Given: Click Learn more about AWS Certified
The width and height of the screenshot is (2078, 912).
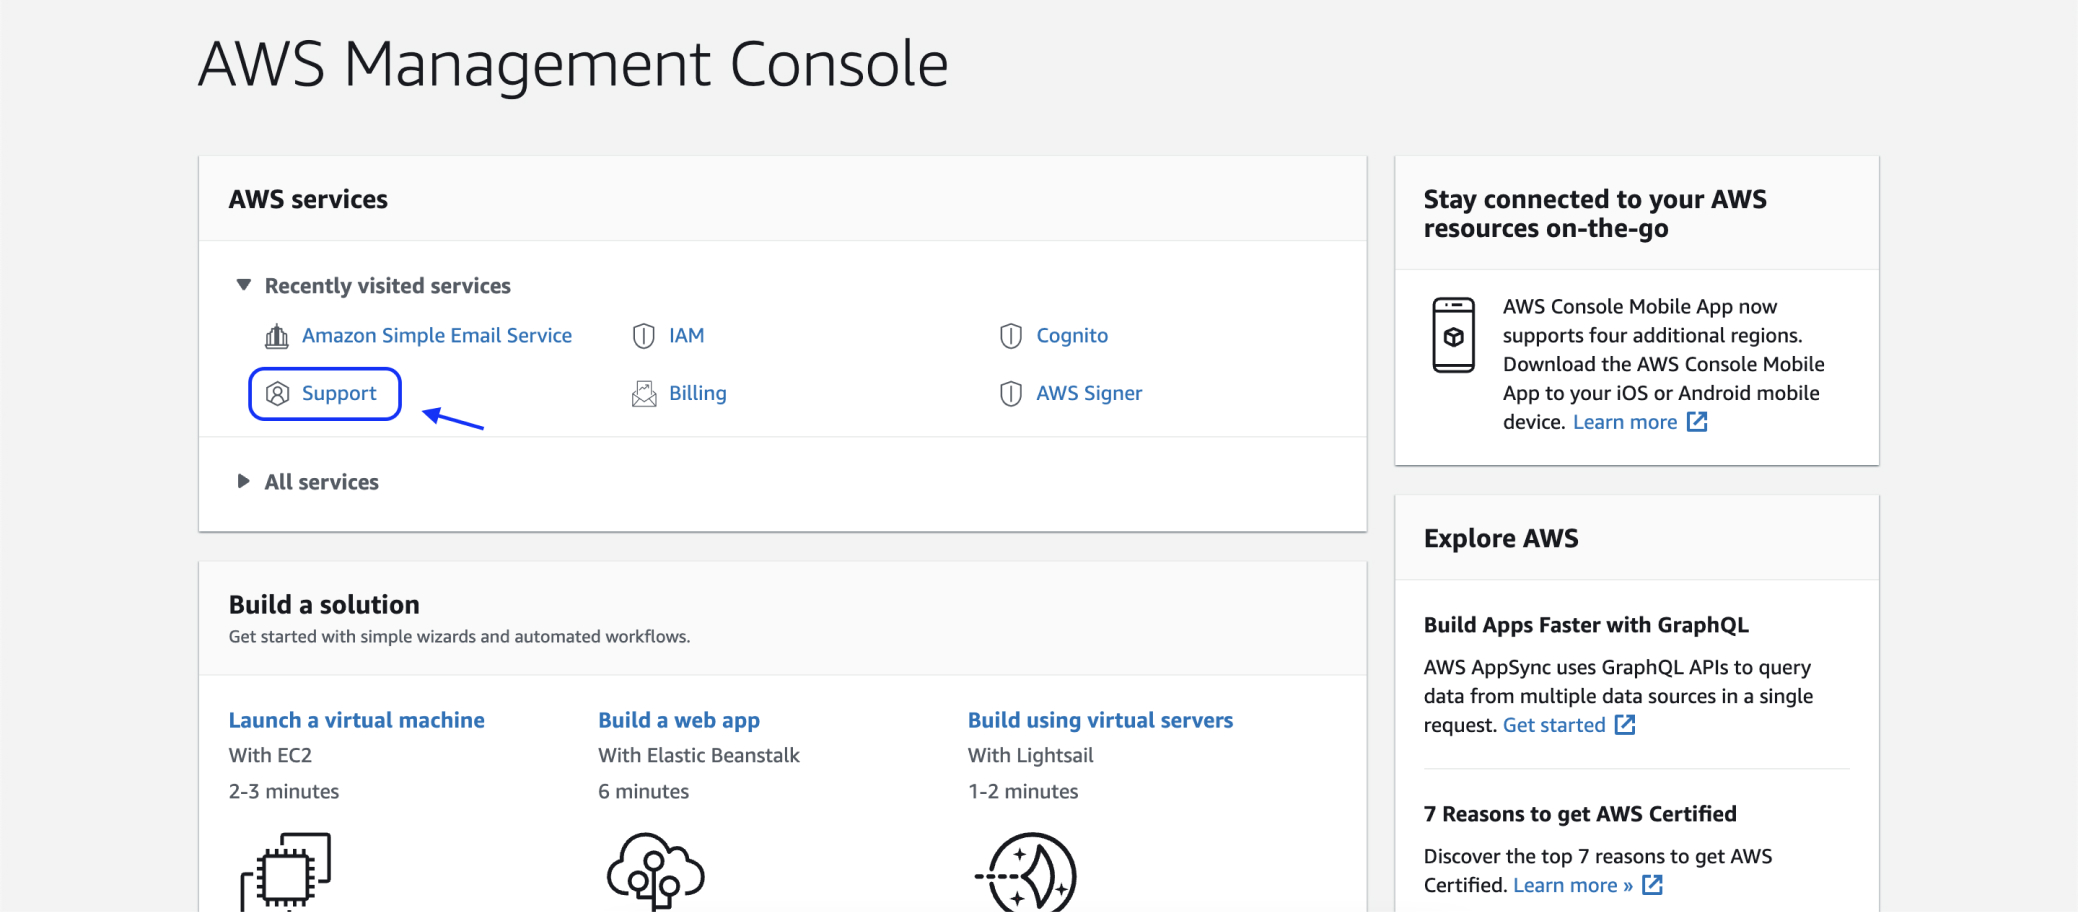Looking at the screenshot, I should pyautogui.click(x=1567, y=884).
